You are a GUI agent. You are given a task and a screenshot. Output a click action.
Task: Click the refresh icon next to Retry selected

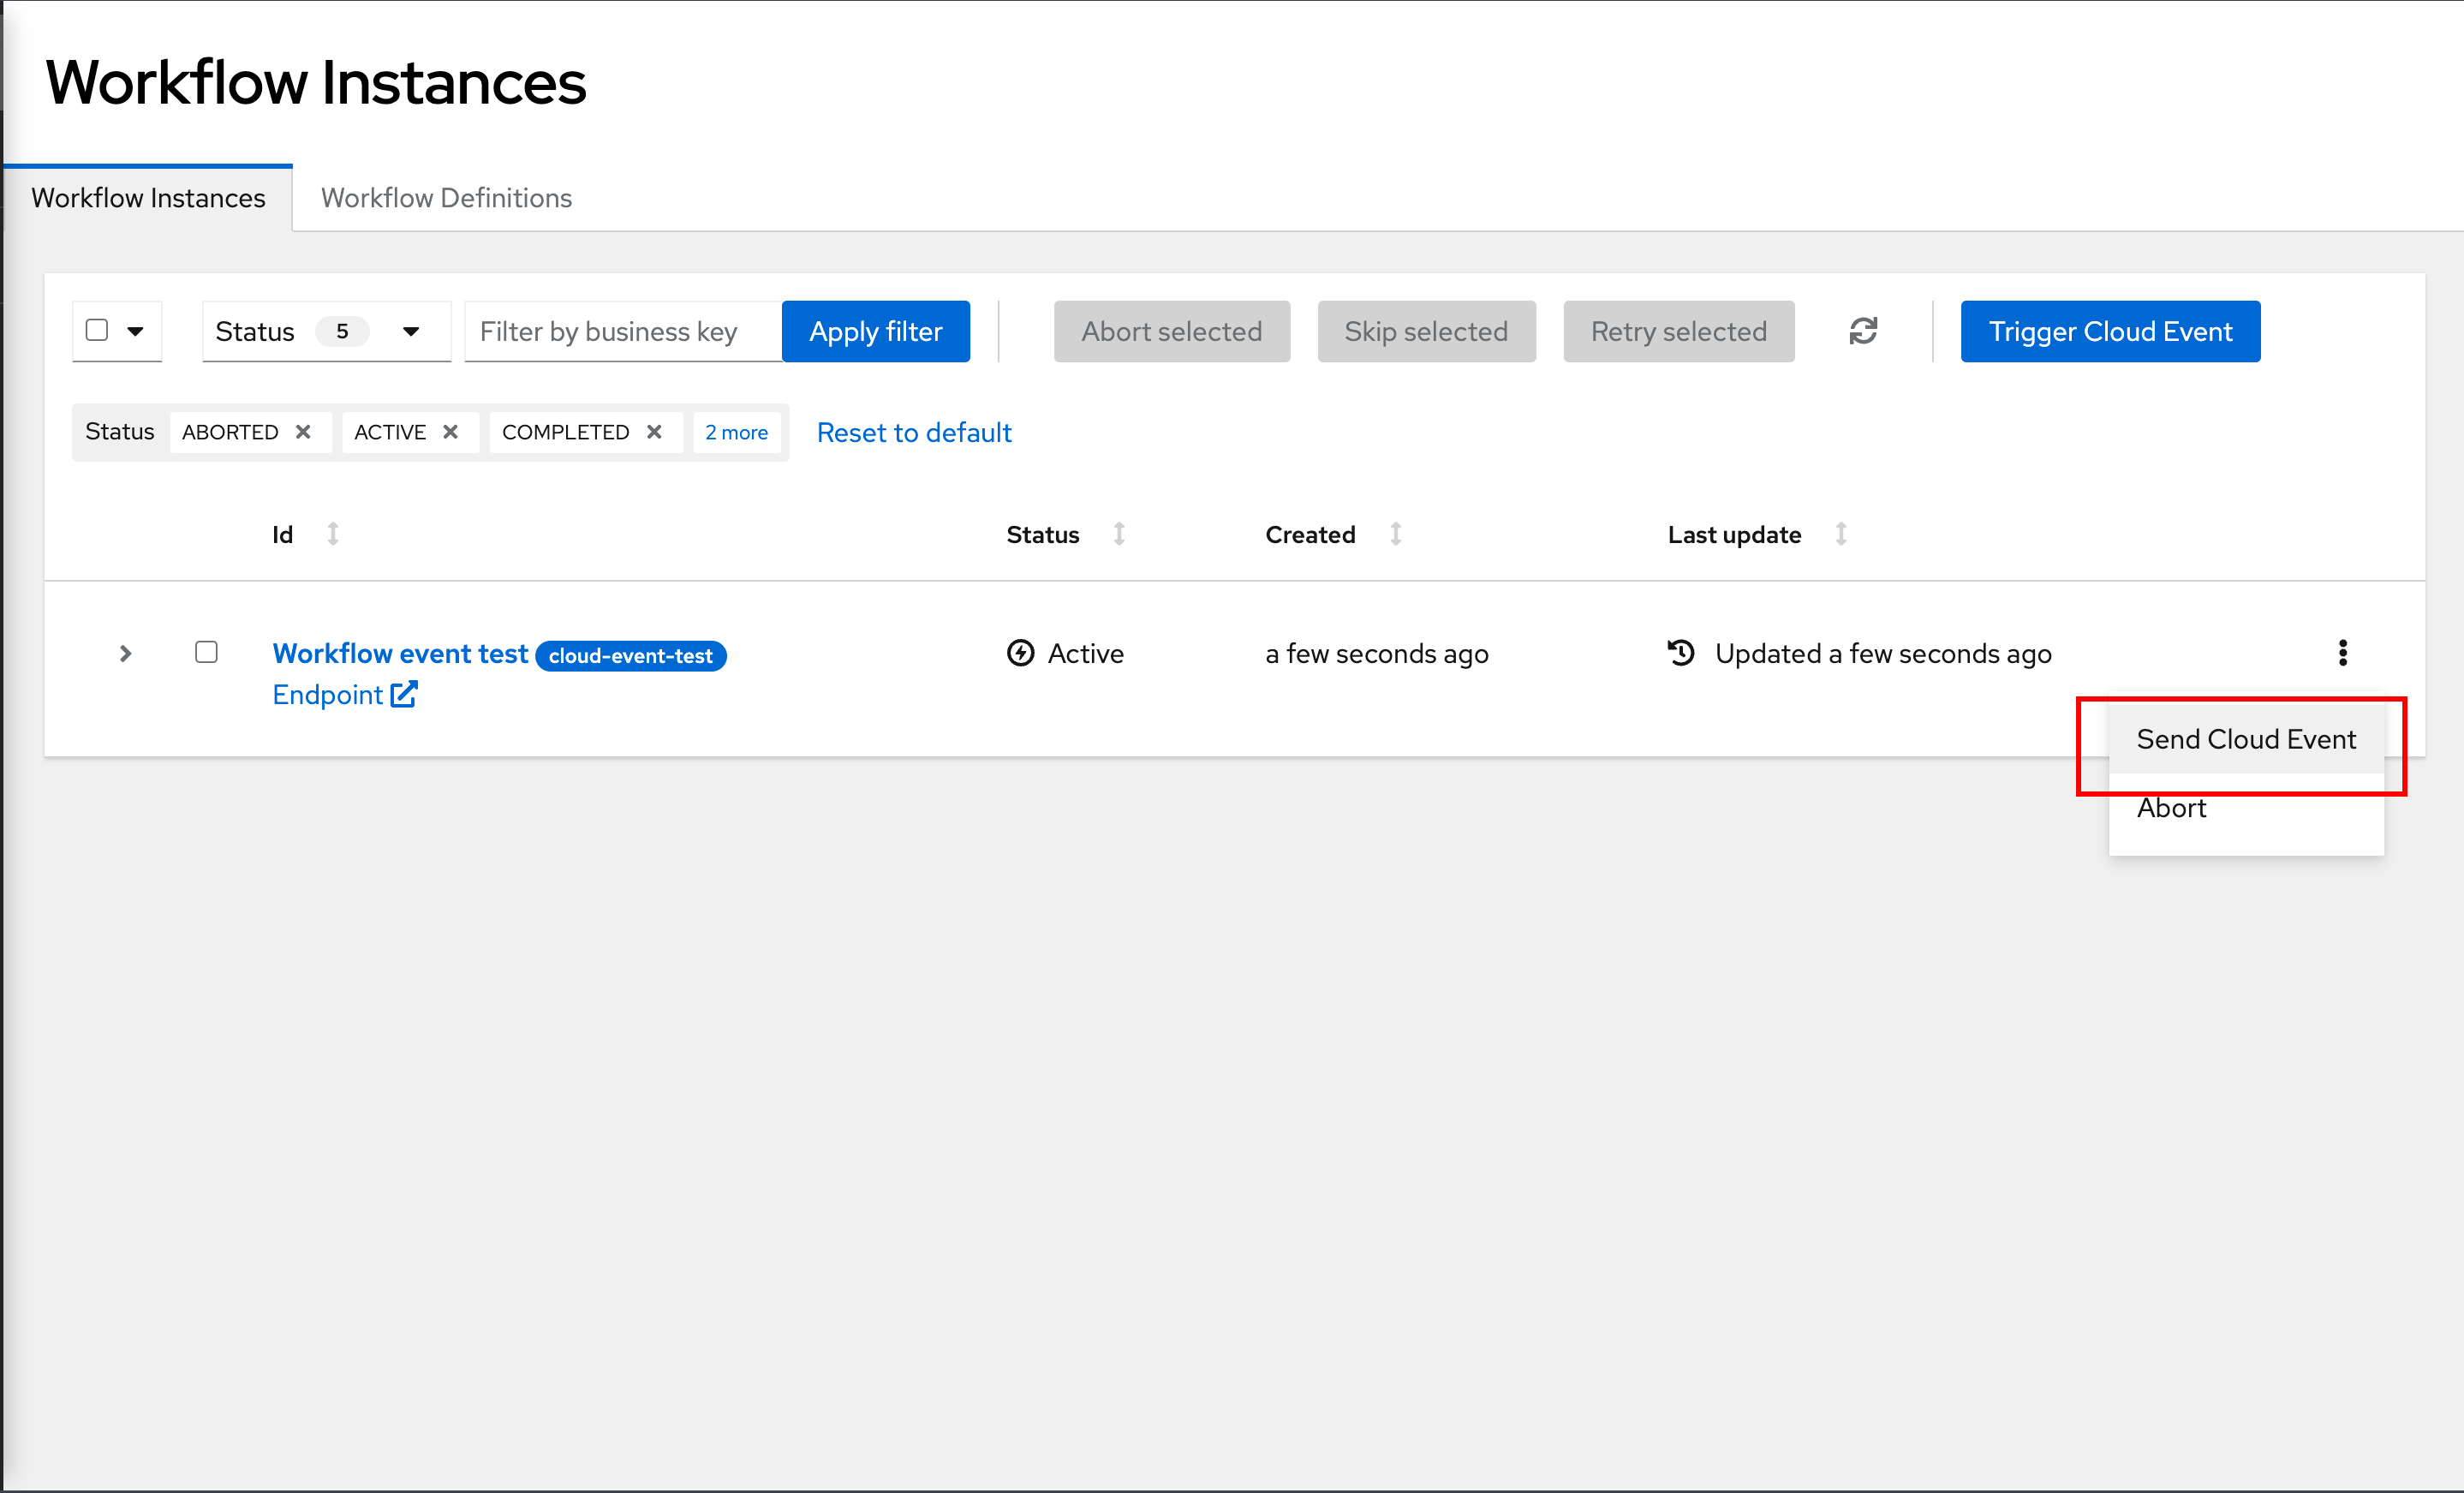click(x=1863, y=331)
